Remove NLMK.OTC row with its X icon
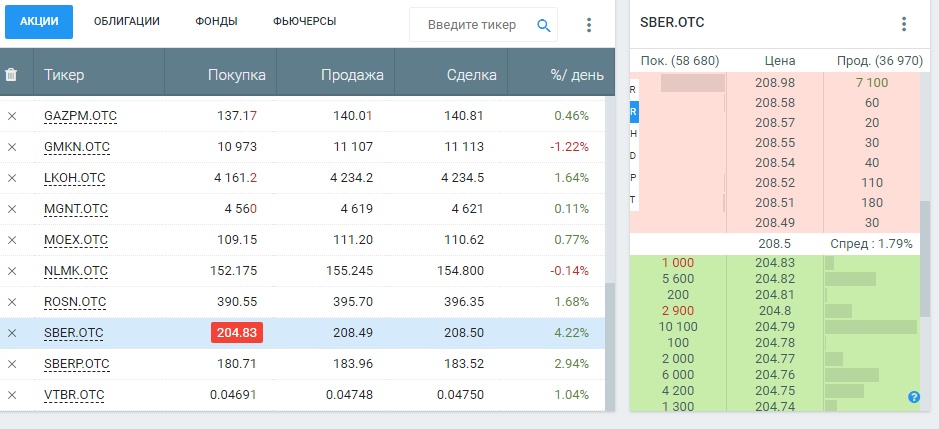Screen dimensions: 939x429 [12, 271]
